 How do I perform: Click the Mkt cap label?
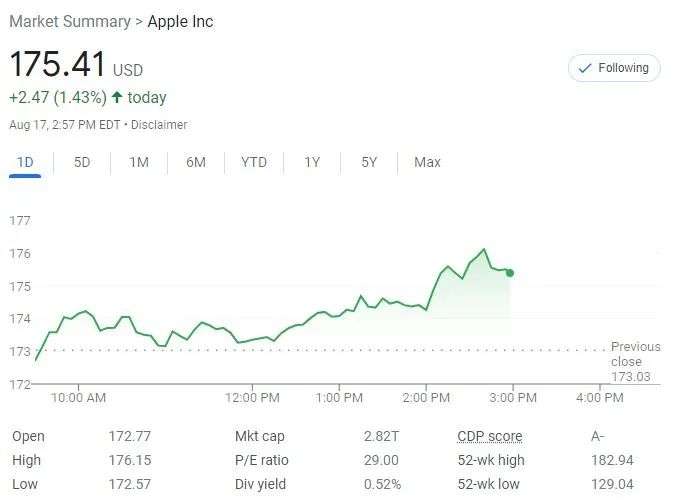(x=259, y=436)
